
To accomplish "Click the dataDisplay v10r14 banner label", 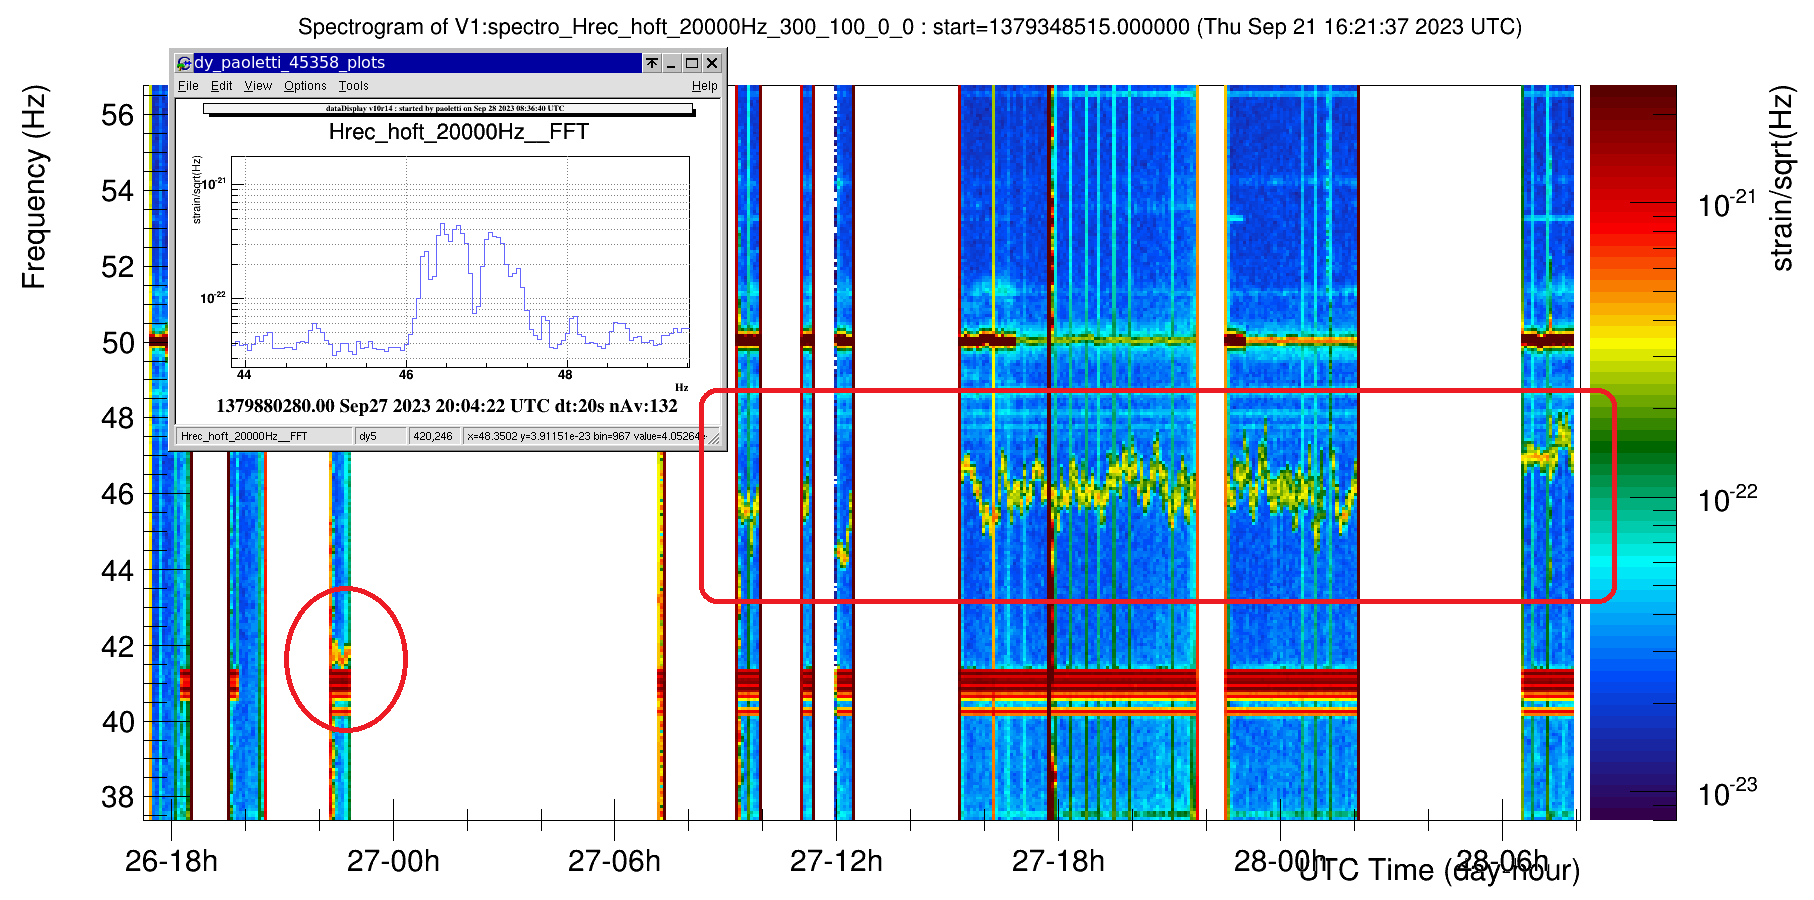I will (x=446, y=108).
